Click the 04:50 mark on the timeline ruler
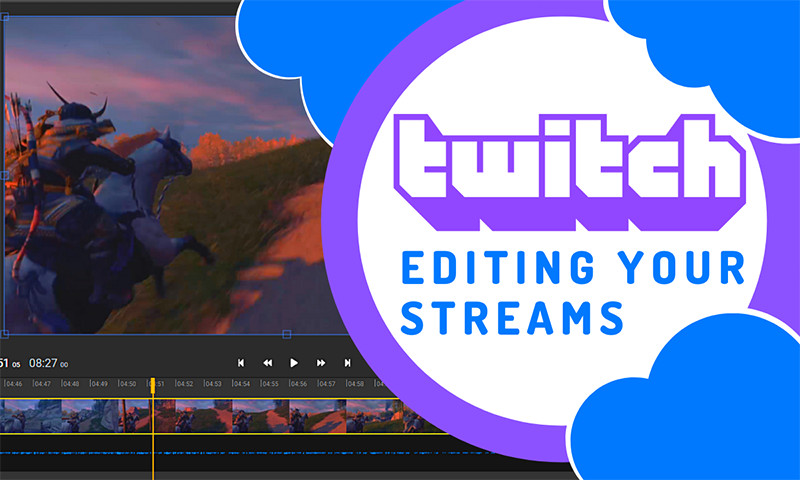 click(128, 384)
